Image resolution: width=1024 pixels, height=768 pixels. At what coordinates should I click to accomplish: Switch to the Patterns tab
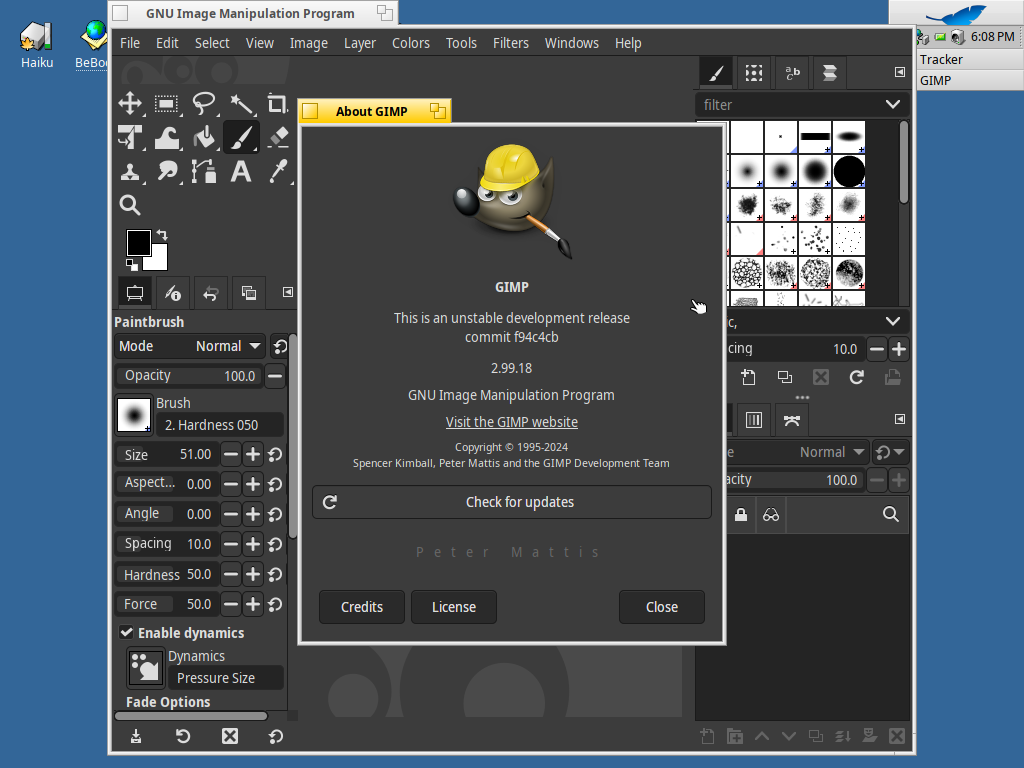point(754,72)
